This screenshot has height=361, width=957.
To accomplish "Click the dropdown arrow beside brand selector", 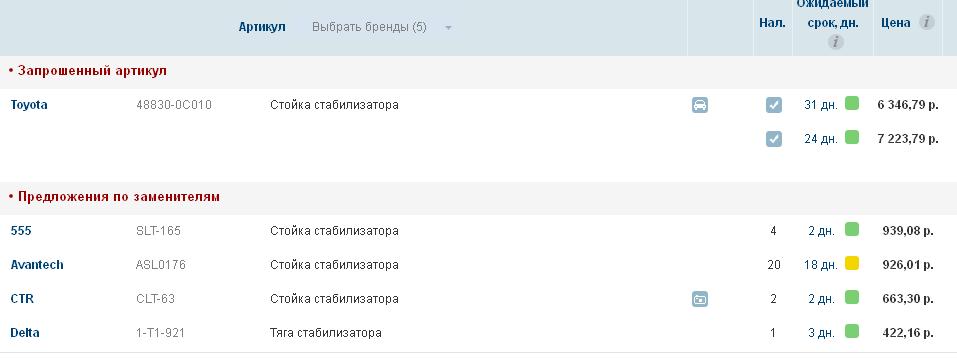I will [x=448, y=27].
